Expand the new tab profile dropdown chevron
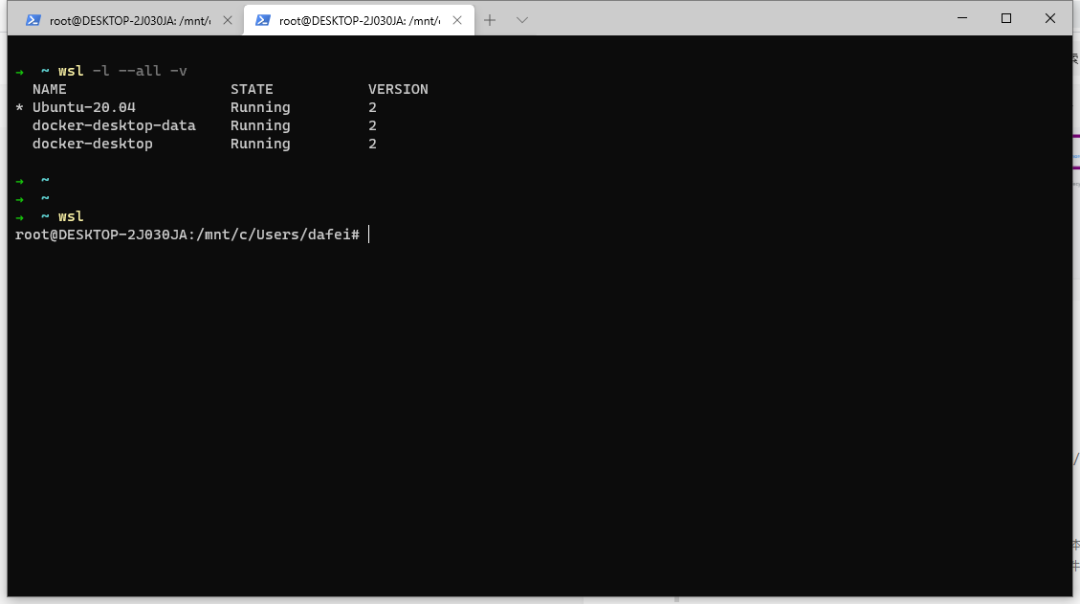1080x604 pixels. [x=522, y=20]
